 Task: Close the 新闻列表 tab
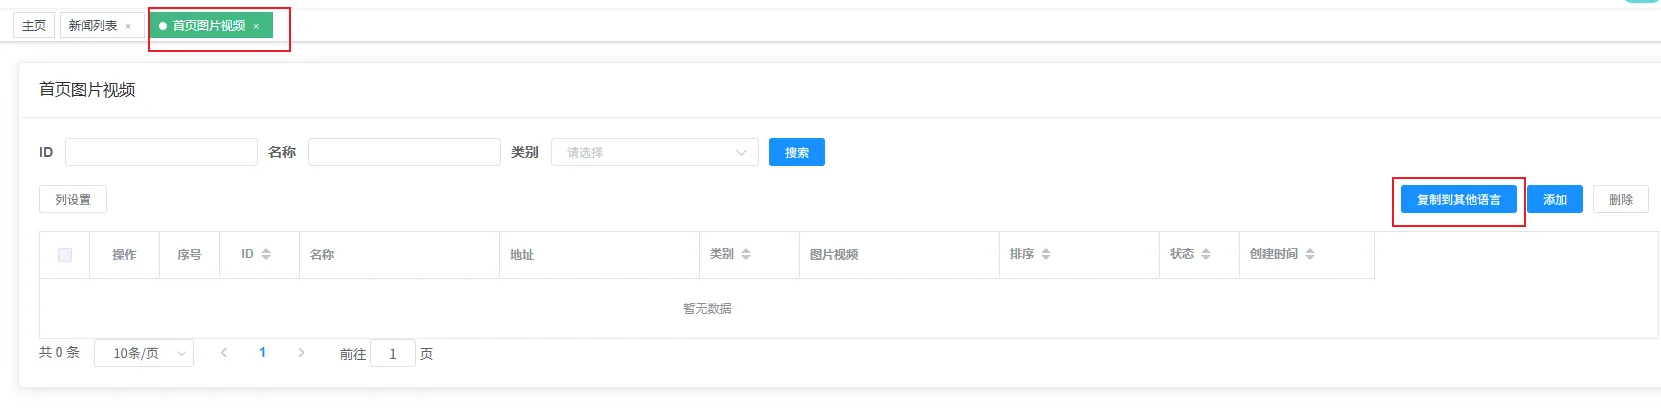(x=128, y=27)
